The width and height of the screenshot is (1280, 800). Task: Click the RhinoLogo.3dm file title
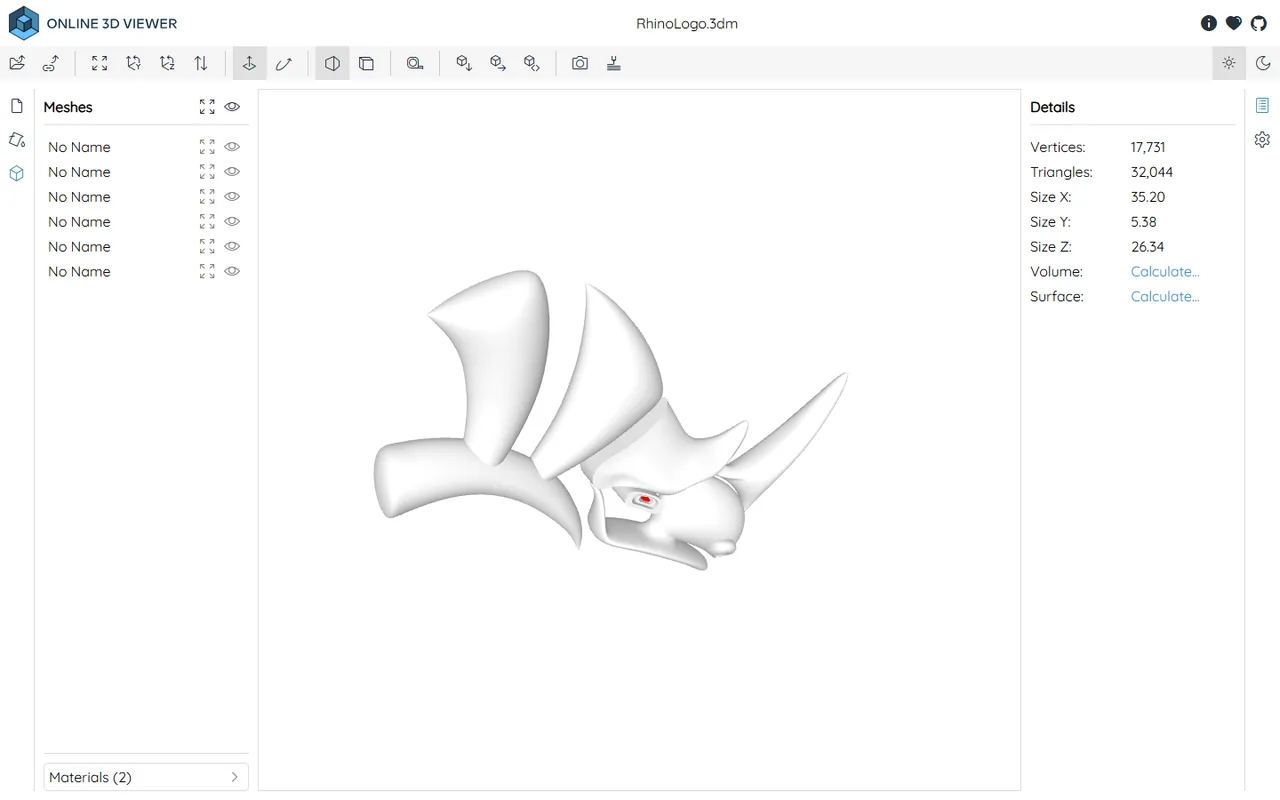687,23
